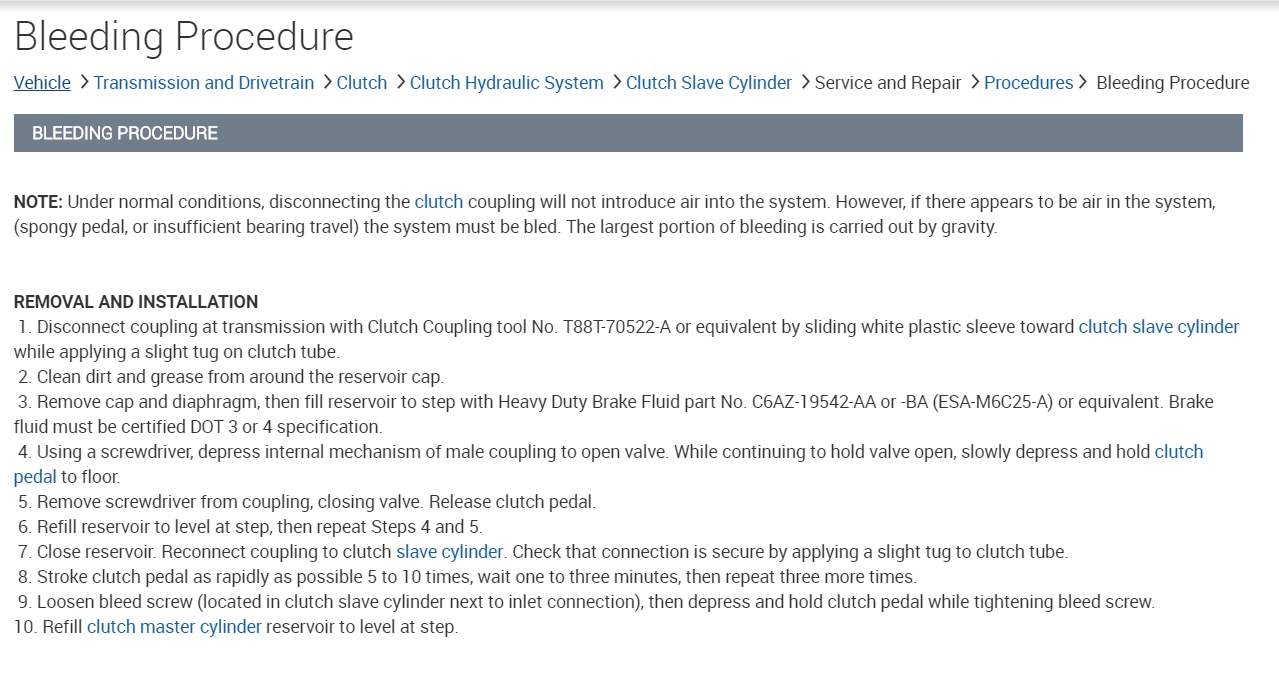Navigate to the Clutch Slave Cylinder breadcrumb

coord(709,83)
